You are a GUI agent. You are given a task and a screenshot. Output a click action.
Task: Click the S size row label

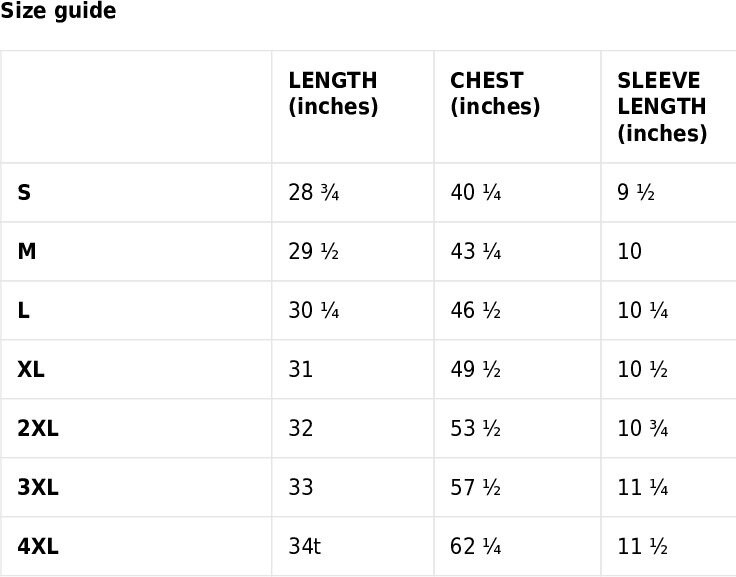pyautogui.click(x=24, y=192)
